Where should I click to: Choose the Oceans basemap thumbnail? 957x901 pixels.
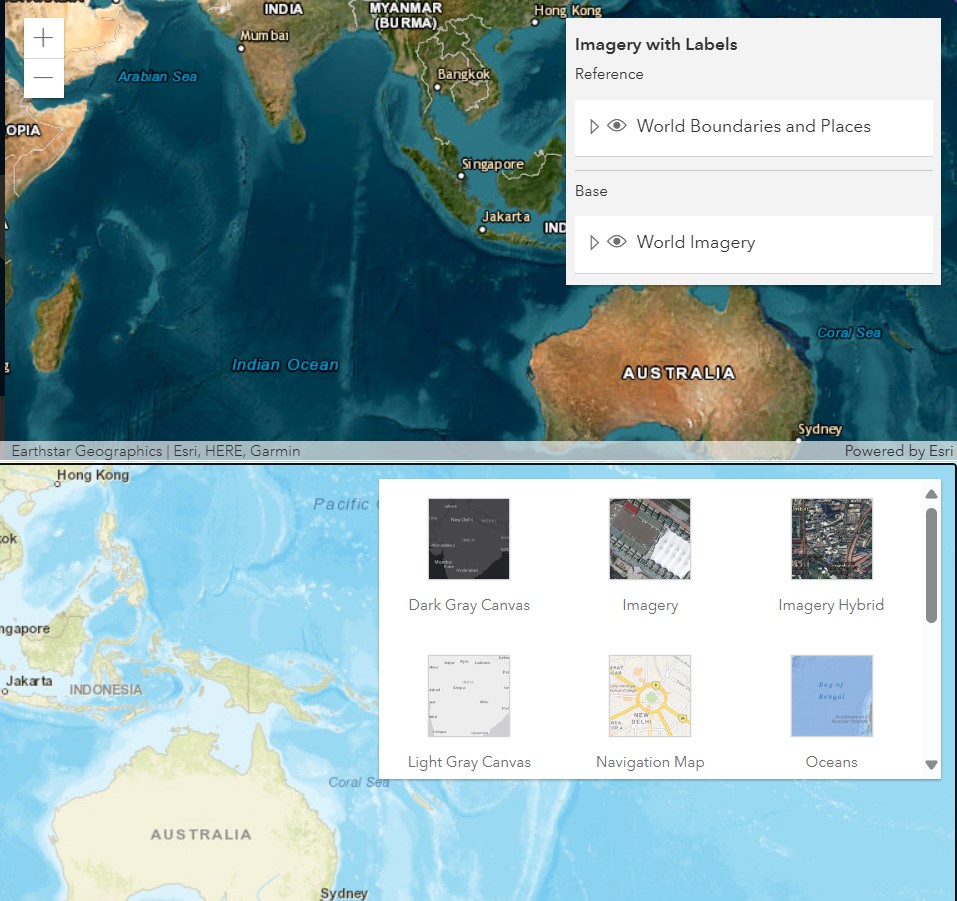[x=831, y=696]
